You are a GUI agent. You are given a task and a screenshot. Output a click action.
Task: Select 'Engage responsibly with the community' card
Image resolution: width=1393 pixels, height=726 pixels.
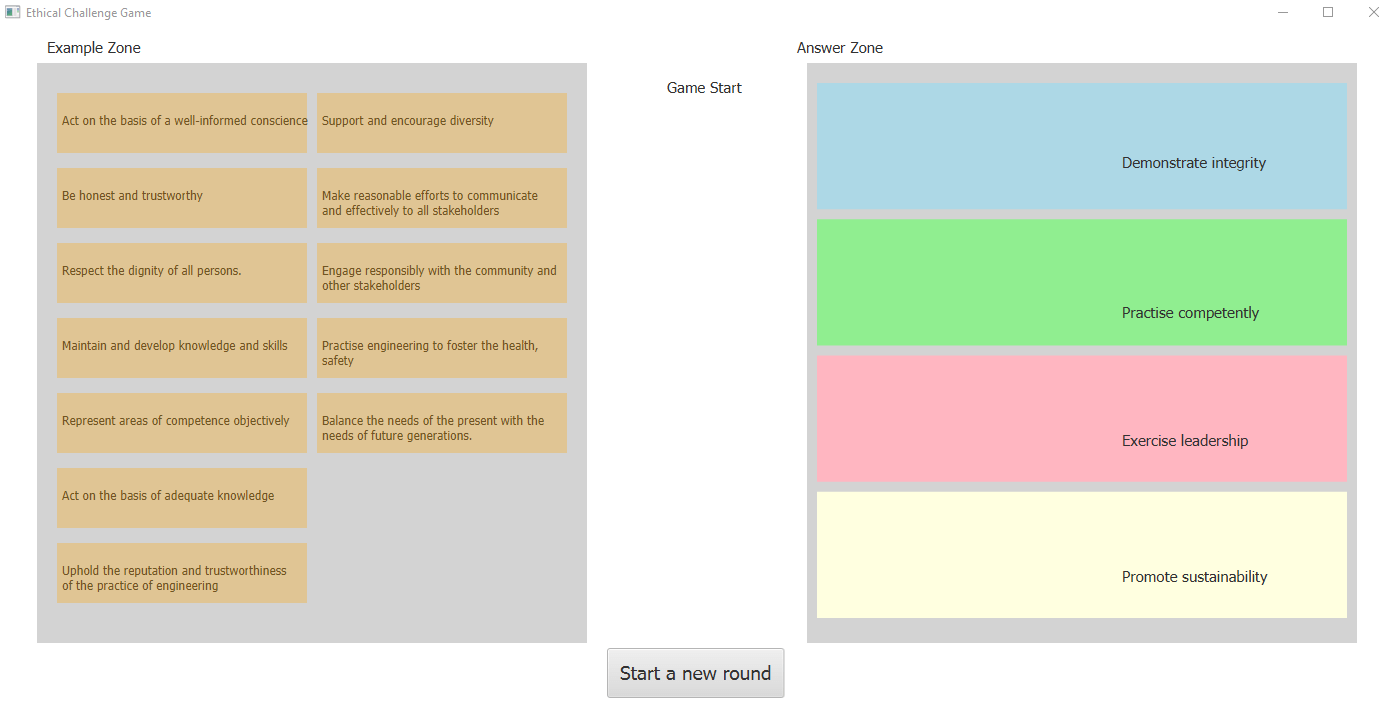tap(441, 272)
